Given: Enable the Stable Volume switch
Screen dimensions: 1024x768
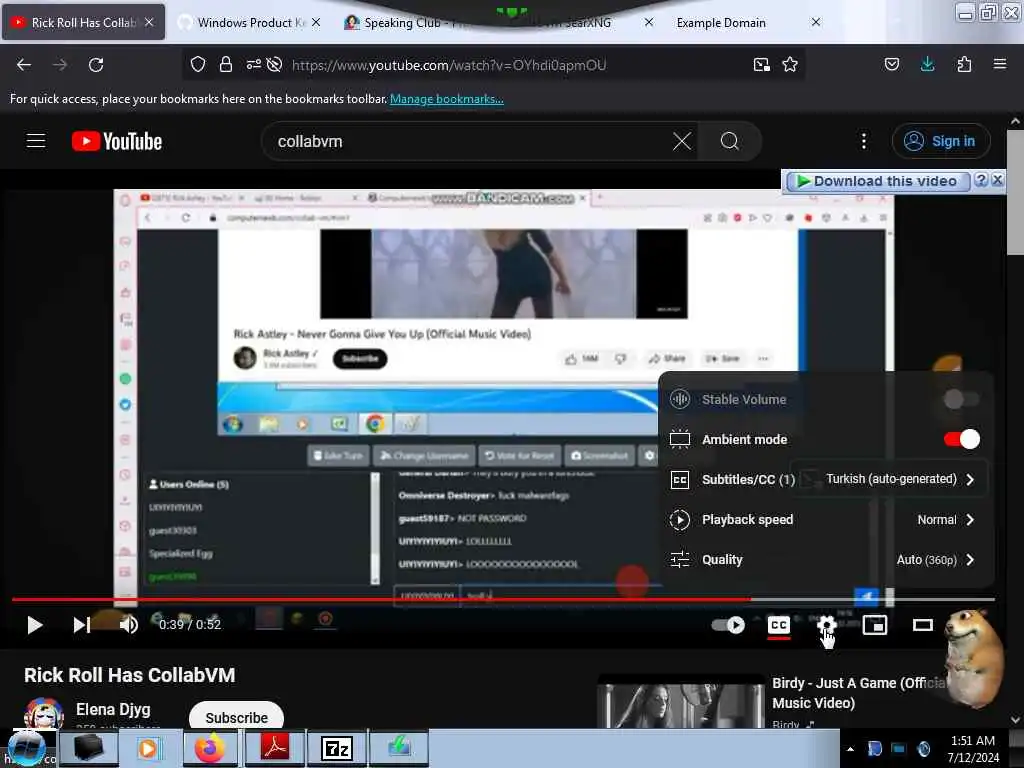Looking at the screenshot, I should tap(961, 399).
